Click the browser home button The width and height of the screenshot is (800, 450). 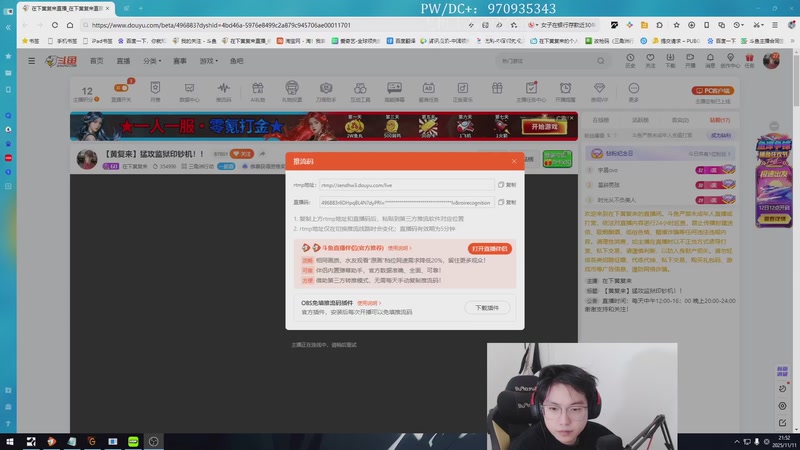point(70,25)
